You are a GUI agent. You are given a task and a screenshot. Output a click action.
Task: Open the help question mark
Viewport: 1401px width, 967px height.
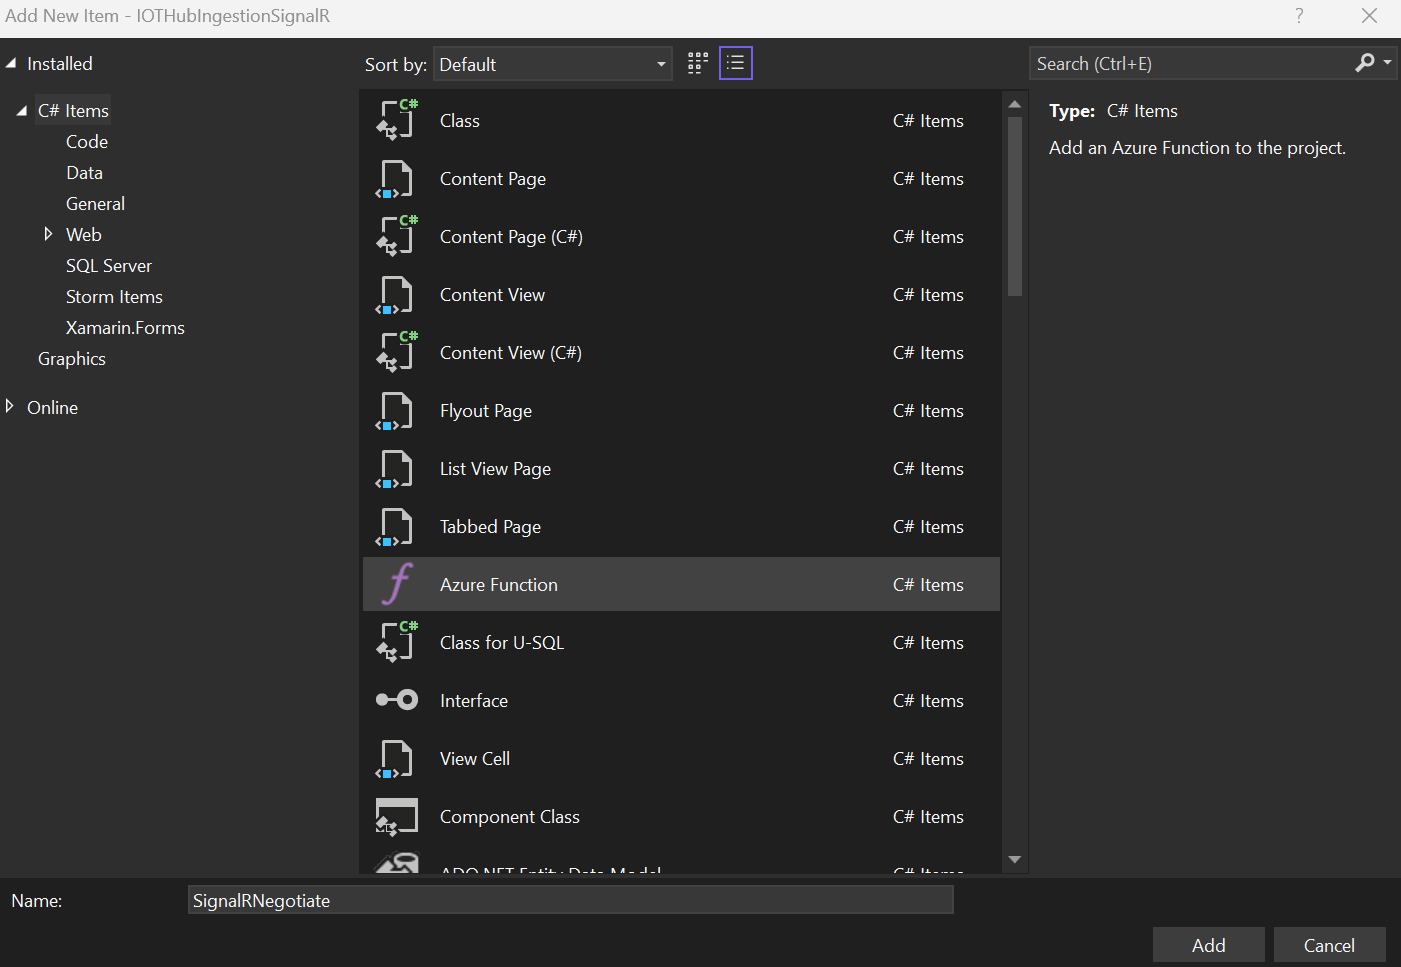click(1299, 16)
